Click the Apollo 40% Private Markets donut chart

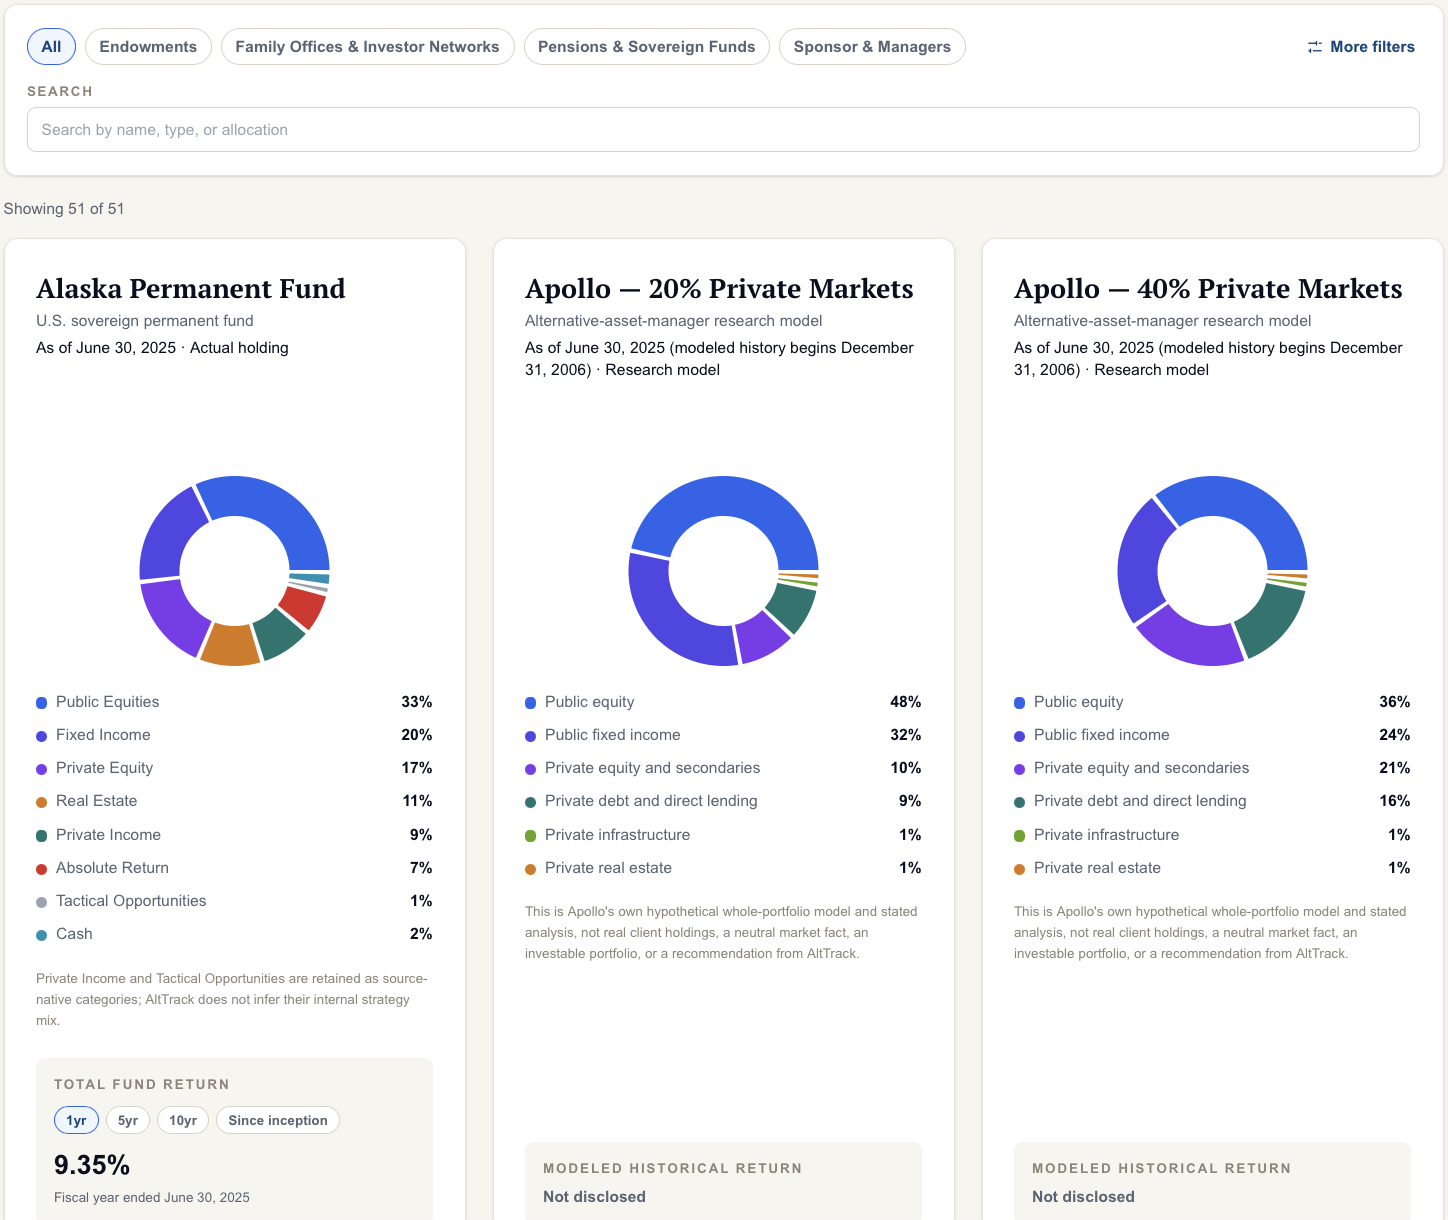pos(1212,571)
